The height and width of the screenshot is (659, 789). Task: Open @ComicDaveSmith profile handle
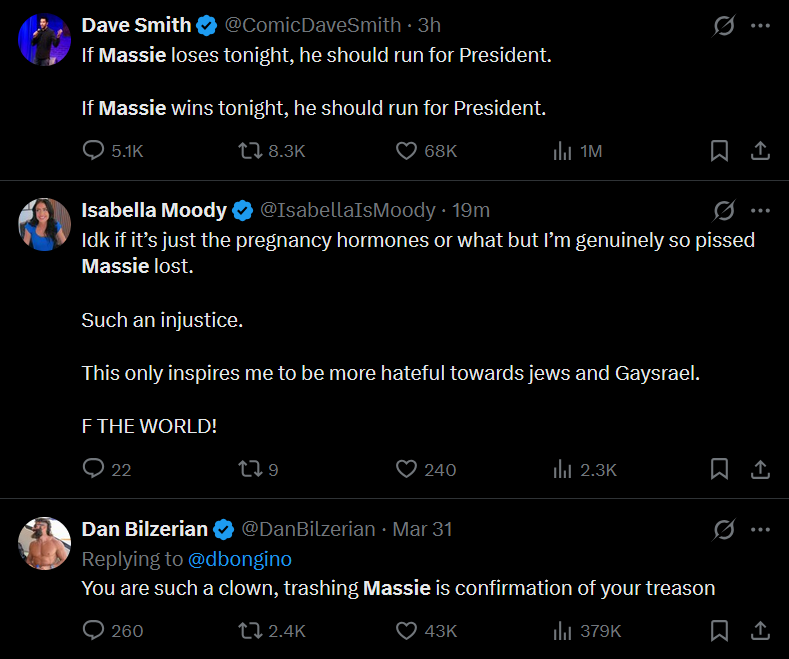click(312, 25)
